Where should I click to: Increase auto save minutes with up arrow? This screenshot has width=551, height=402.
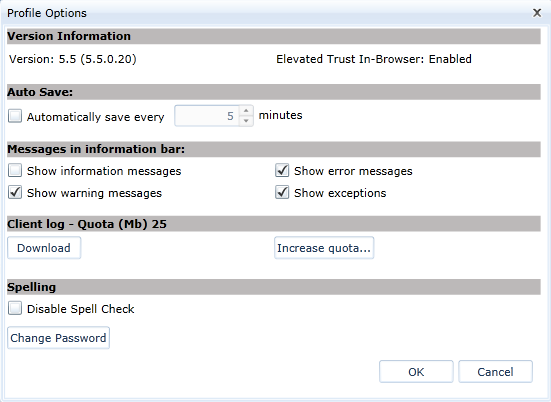(246, 110)
